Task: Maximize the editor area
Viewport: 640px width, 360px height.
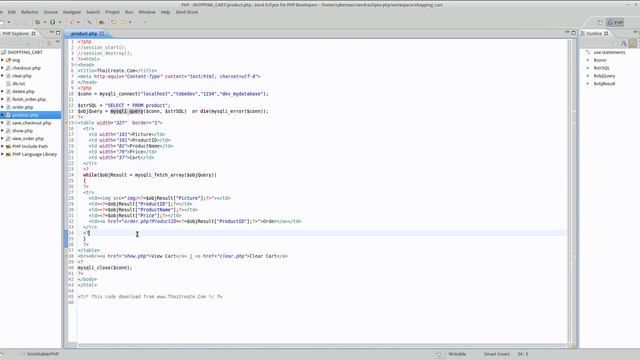Action: pos(573,33)
